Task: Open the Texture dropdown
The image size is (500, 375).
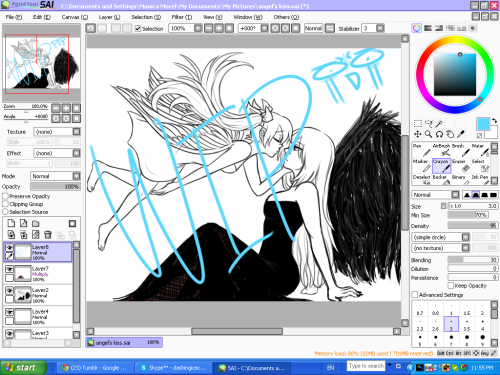Action: [57, 132]
